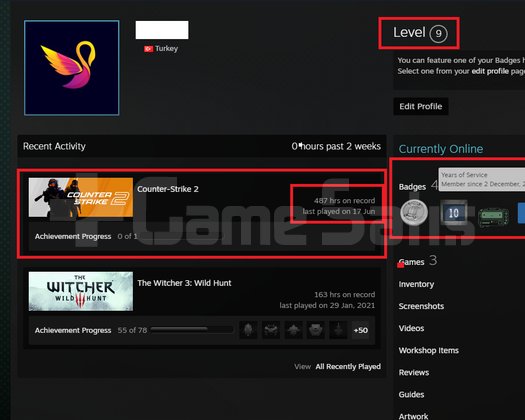Image resolution: width=525 pixels, height=420 pixels.
Task: Open the Counter-Strike 2 title link
Action: click(x=168, y=189)
